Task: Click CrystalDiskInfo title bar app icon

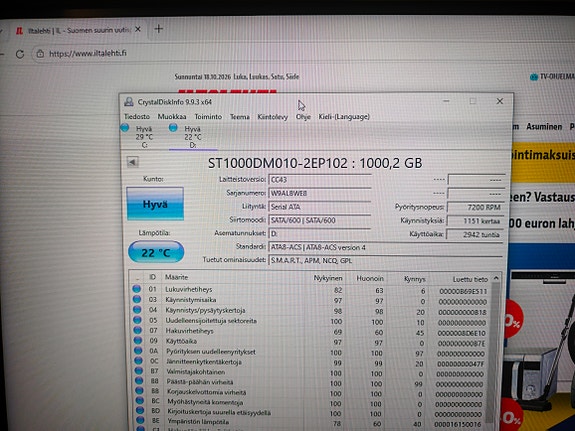Action: click(129, 102)
